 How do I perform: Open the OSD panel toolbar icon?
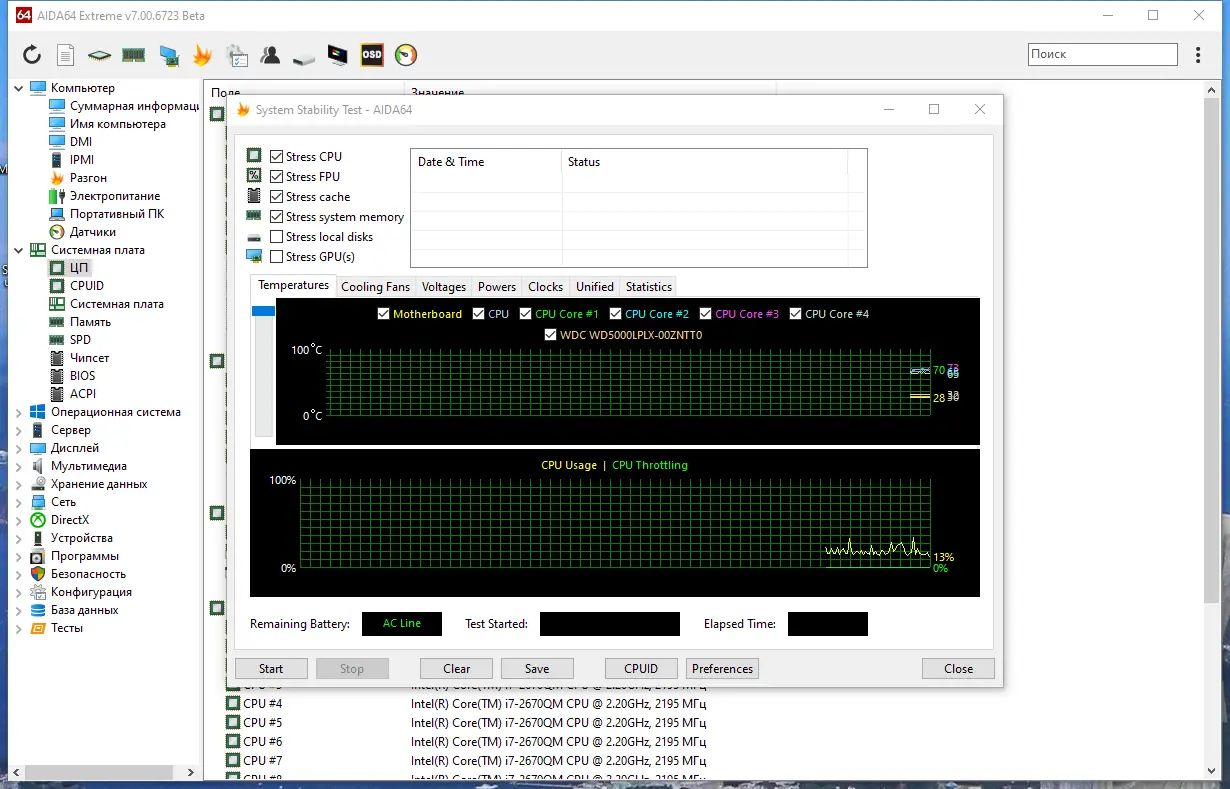[x=372, y=55]
